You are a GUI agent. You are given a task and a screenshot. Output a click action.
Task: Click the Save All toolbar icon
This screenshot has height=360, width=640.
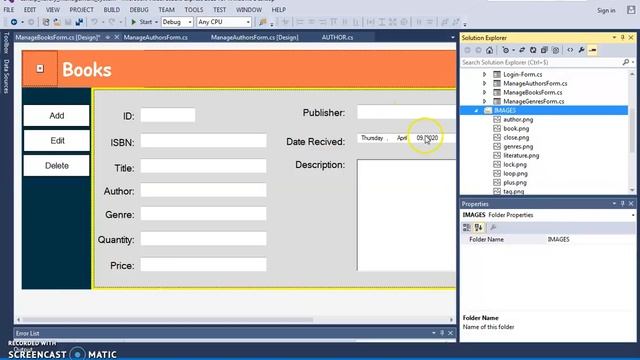[x=79, y=22]
